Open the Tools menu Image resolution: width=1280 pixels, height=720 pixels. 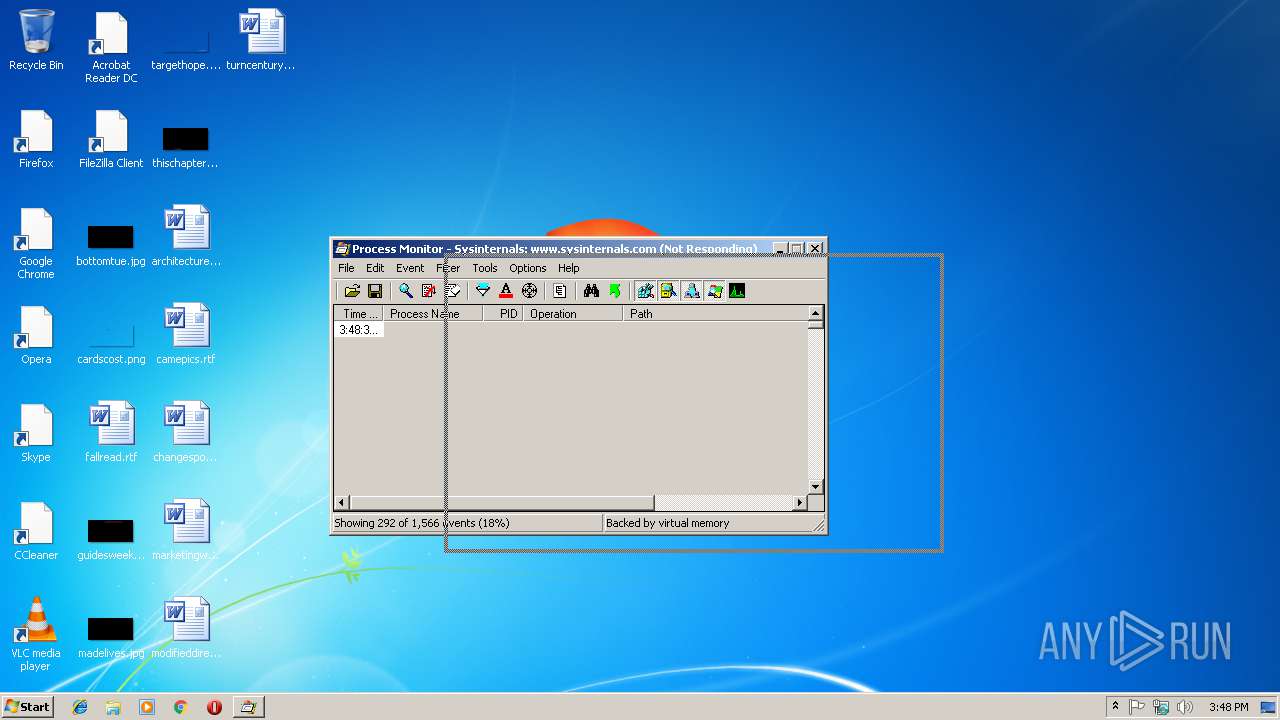tap(485, 268)
